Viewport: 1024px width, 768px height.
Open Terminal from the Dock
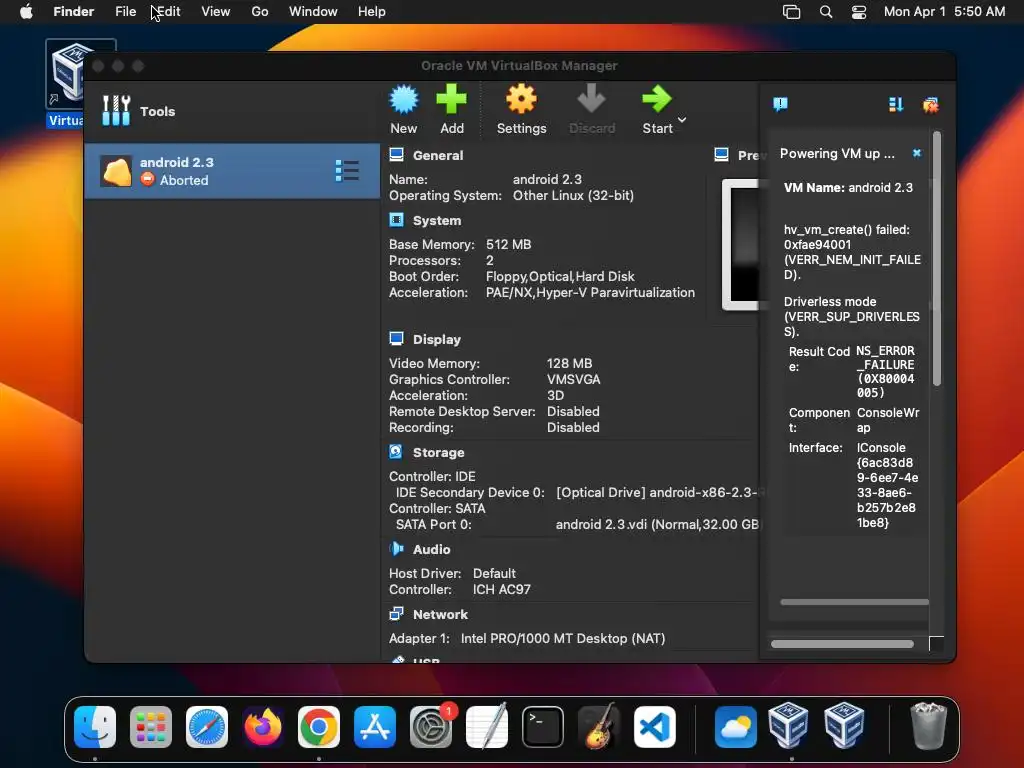(543, 726)
